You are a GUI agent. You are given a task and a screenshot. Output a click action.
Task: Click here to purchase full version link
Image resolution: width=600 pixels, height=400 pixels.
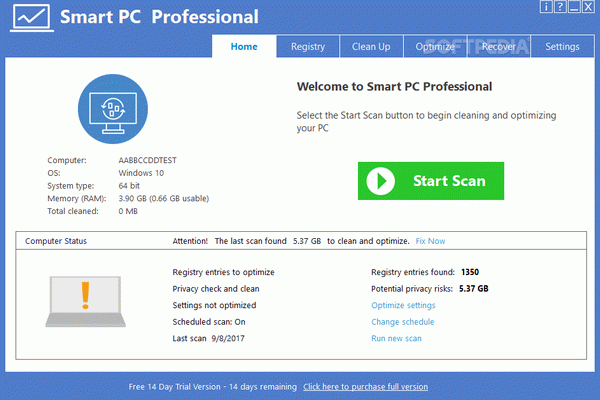click(x=365, y=387)
